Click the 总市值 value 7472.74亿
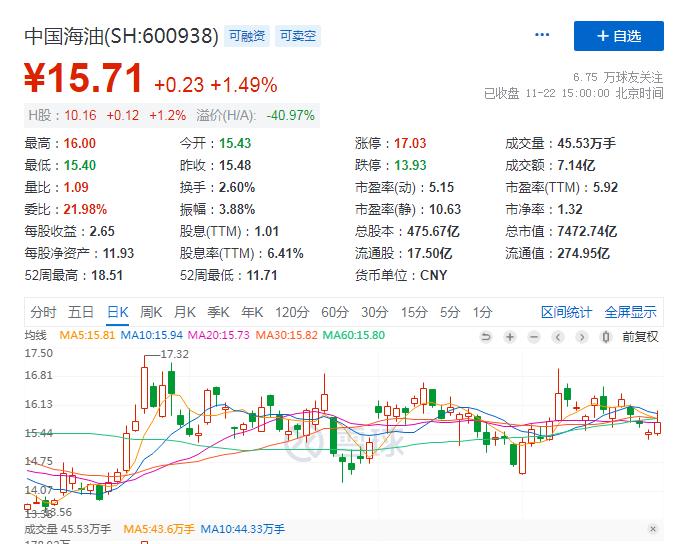Viewport: 684px width, 544px height. tap(587, 231)
